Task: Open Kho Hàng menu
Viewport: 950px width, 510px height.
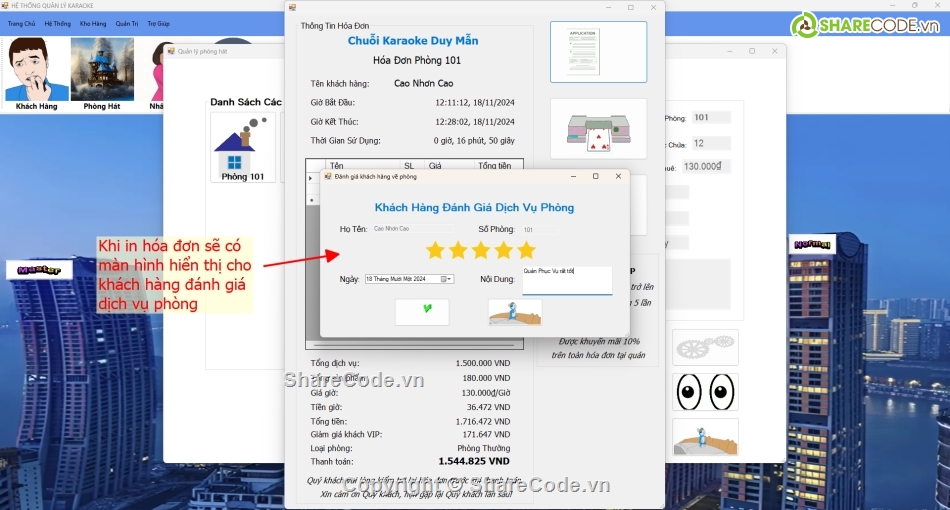Action: point(93,24)
